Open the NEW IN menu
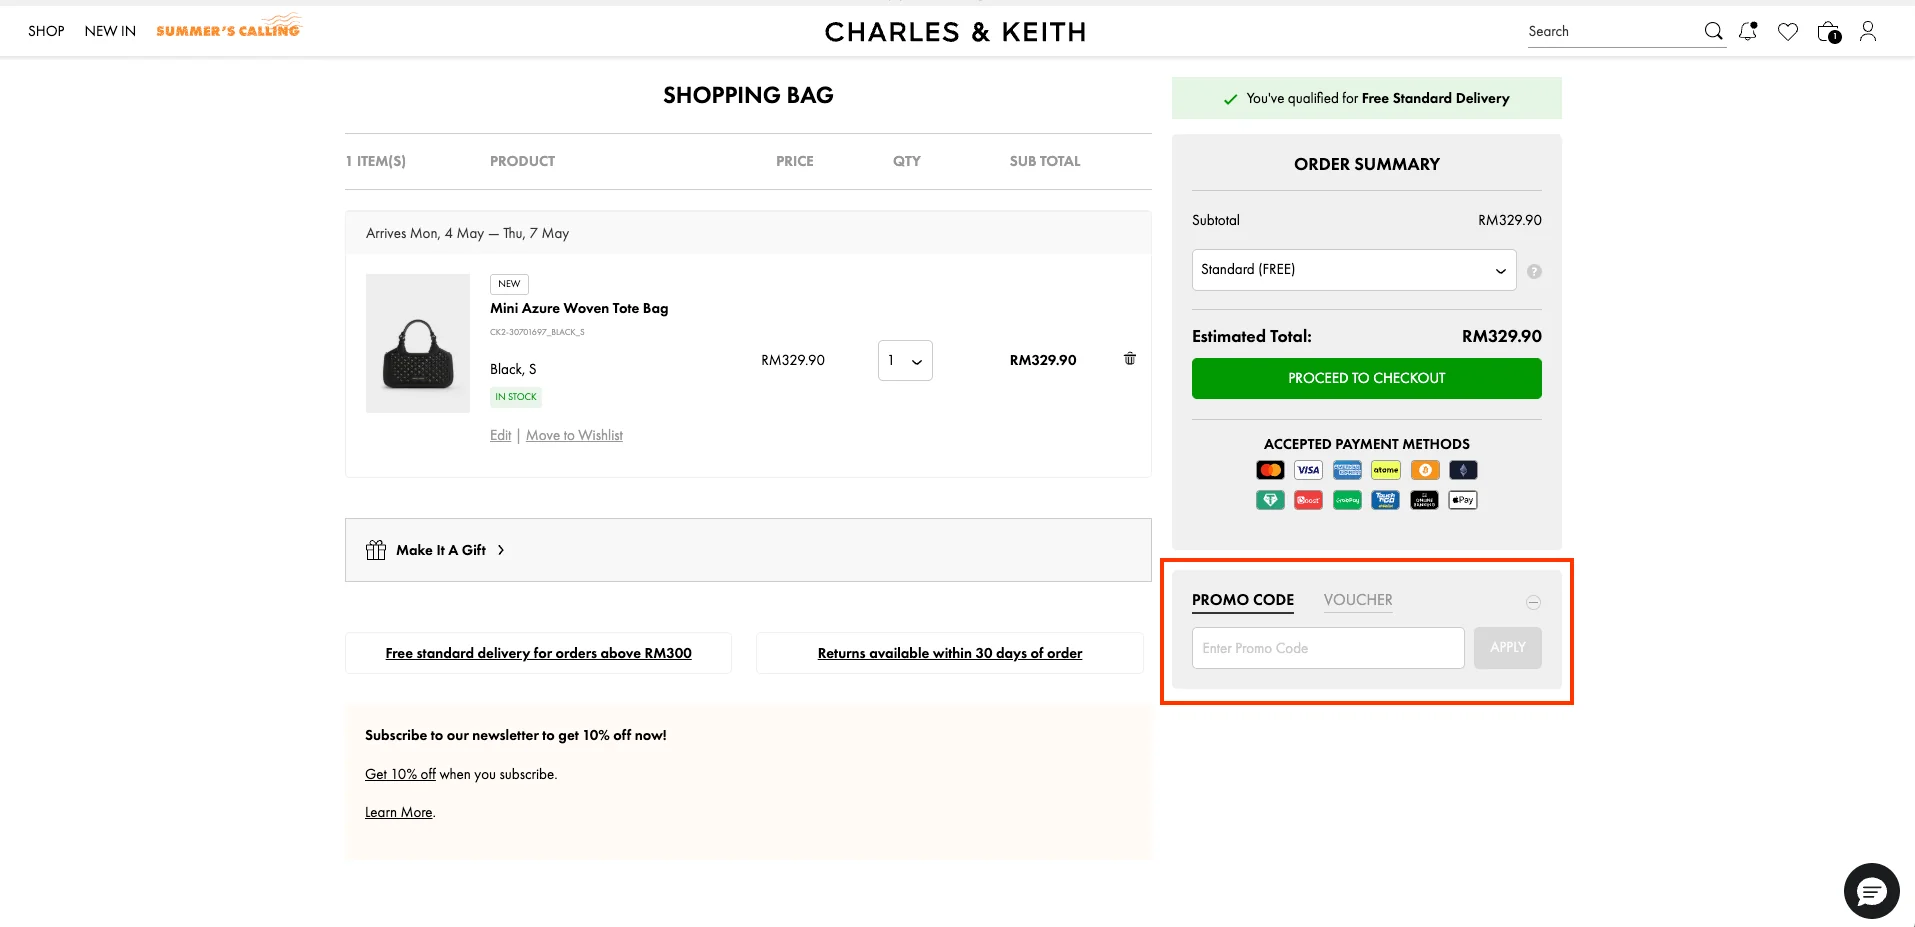Viewport: 1915px width, 927px height. coord(110,31)
